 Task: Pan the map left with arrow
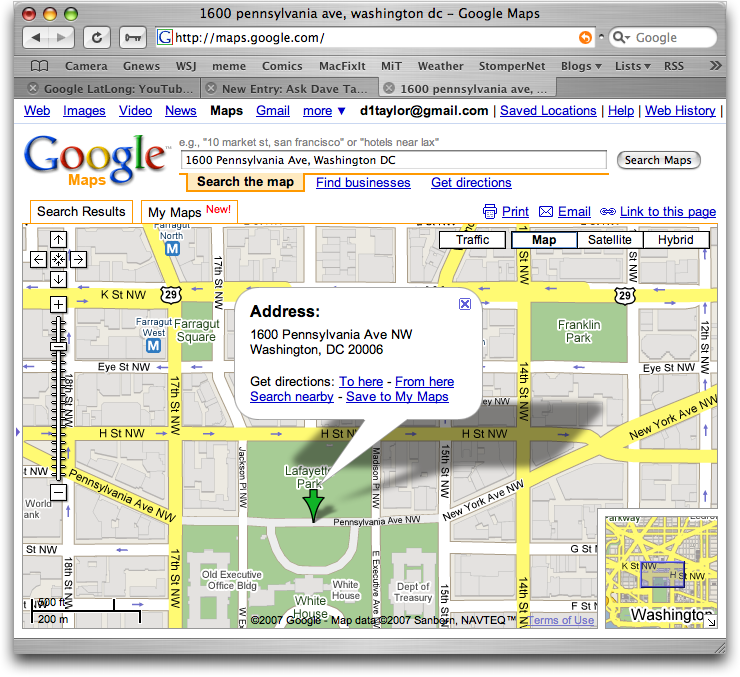pos(38,259)
